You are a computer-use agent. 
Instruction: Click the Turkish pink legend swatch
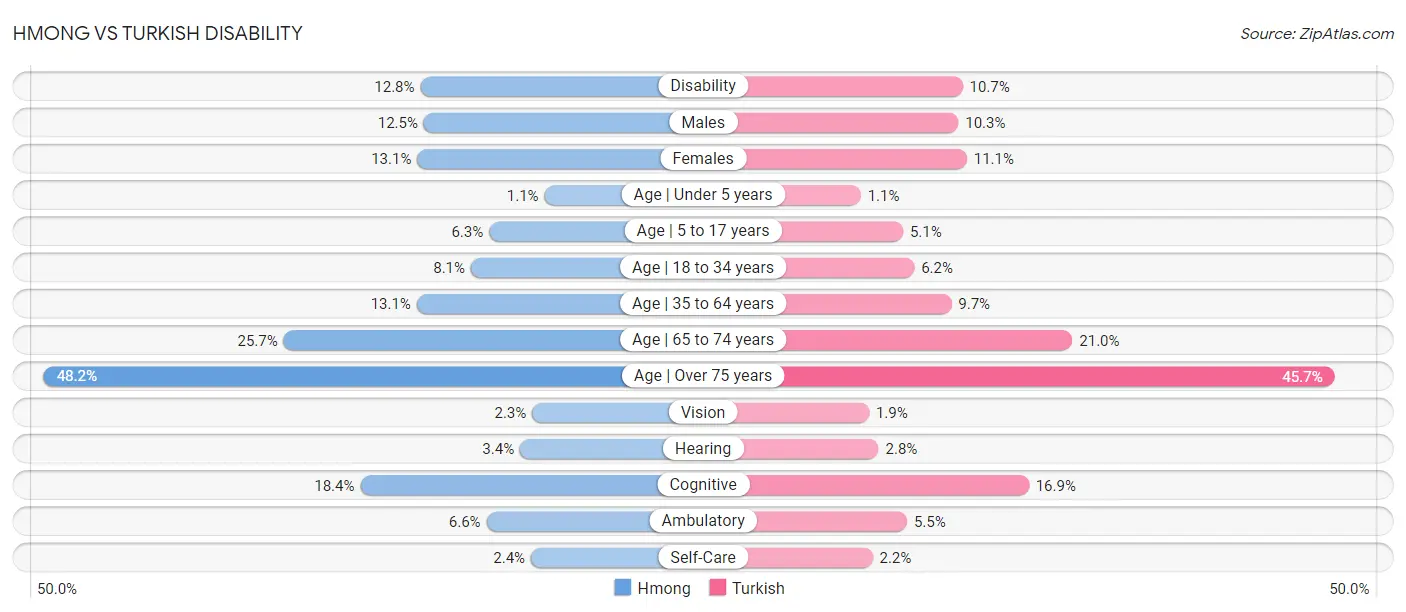tap(717, 588)
